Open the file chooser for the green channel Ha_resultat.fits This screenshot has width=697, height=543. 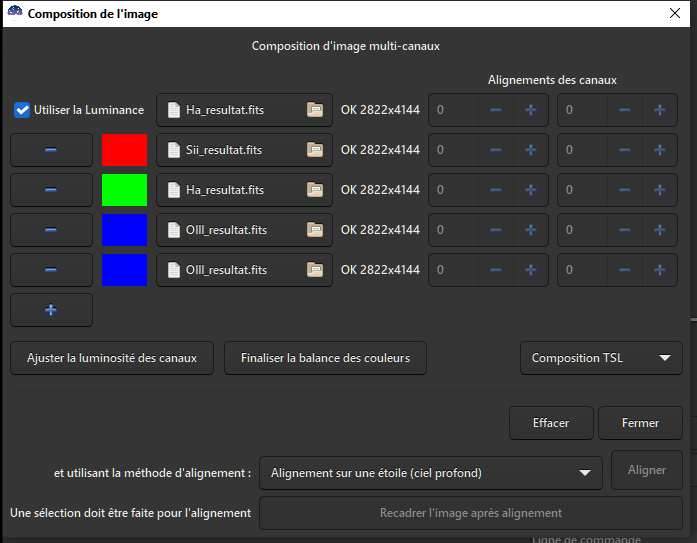coord(244,190)
